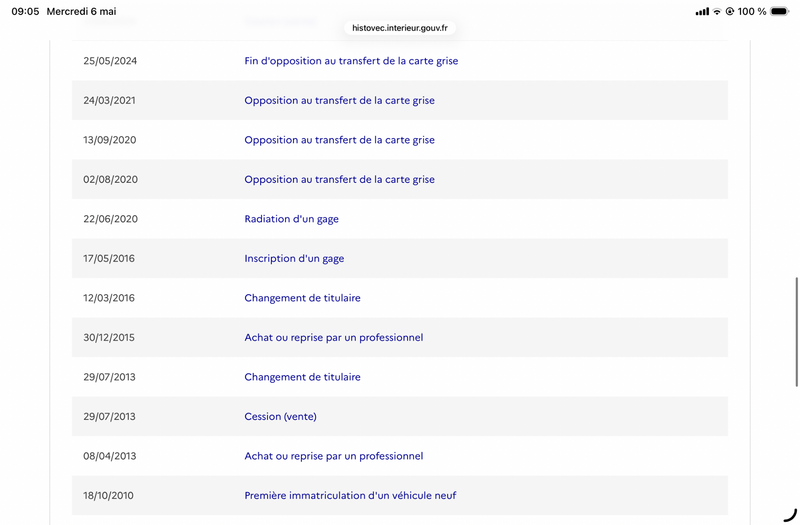Click 'Première immatriculation d'un véhicule neuf'
The width and height of the screenshot is (800, 525).
pos(350,495)
